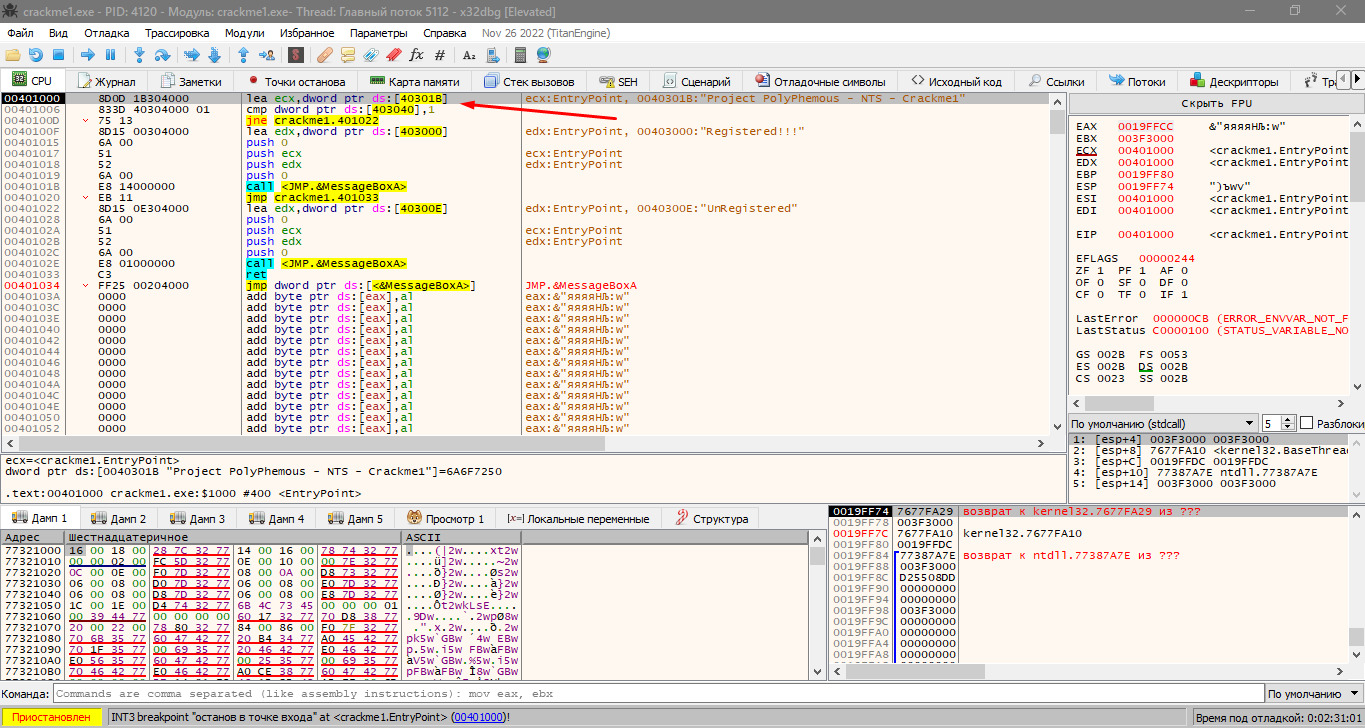Open the calling convention stdcall dropdown
The height and width of the screenshot is (728, 1365).
coord(1162,423)
